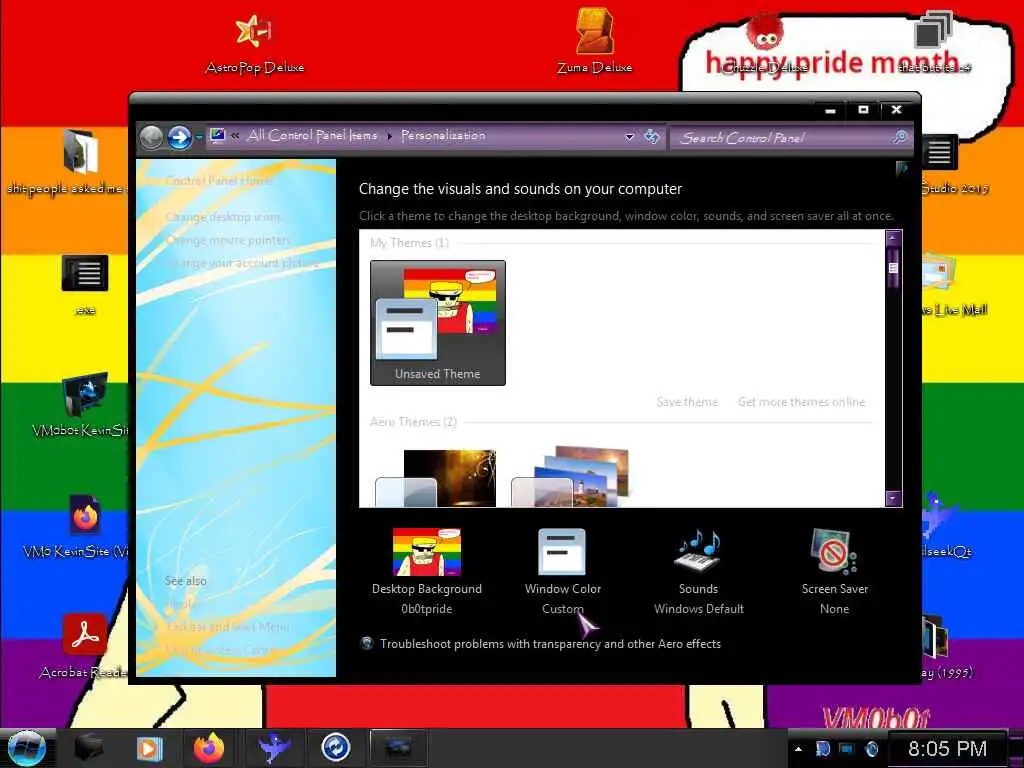The width and height of the screenshot is (1024, 768).
Task: Click the troubleshoot Aero globe icon
Action: click(x=367, y=643)
